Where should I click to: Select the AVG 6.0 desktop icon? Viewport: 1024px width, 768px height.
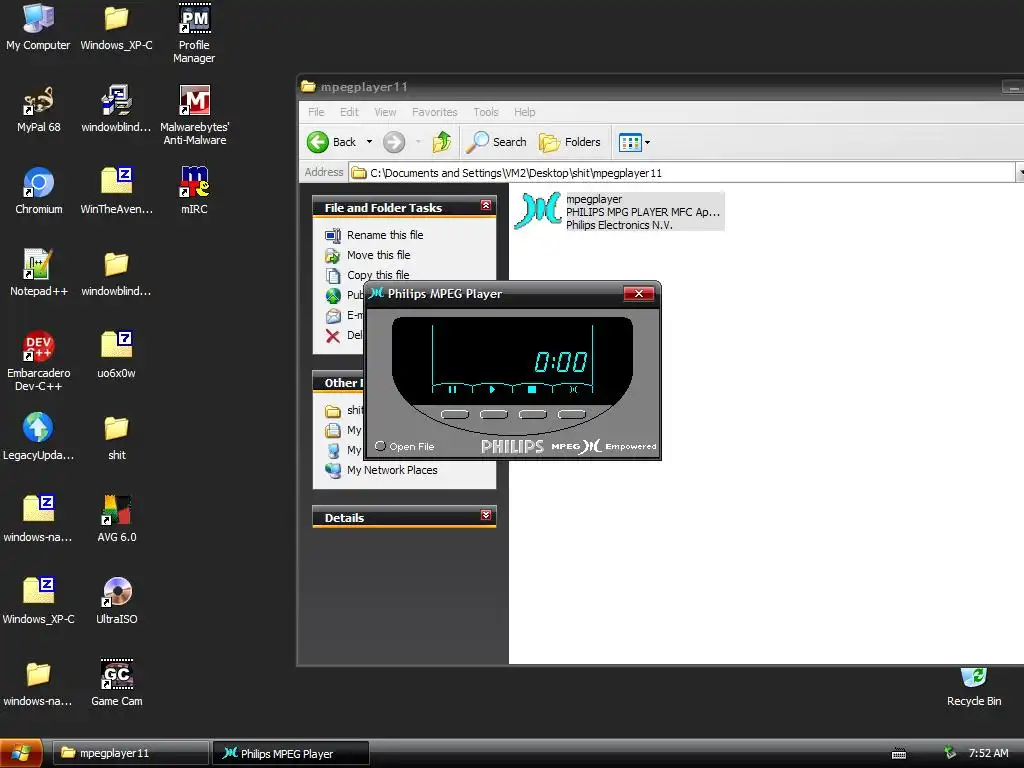pos(116,519)
